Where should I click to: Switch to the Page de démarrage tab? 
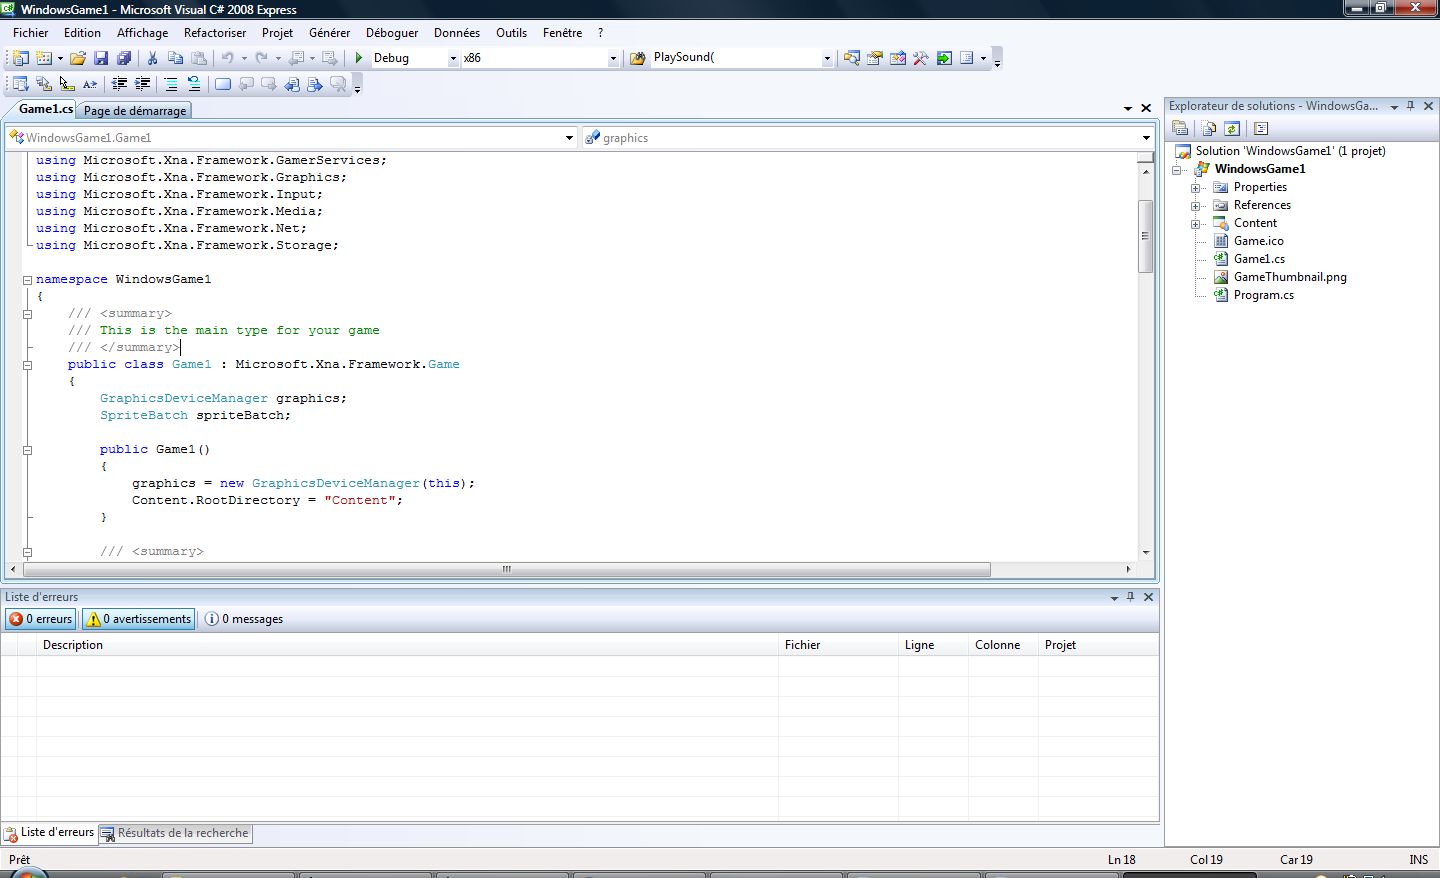(x=135, y=111)
